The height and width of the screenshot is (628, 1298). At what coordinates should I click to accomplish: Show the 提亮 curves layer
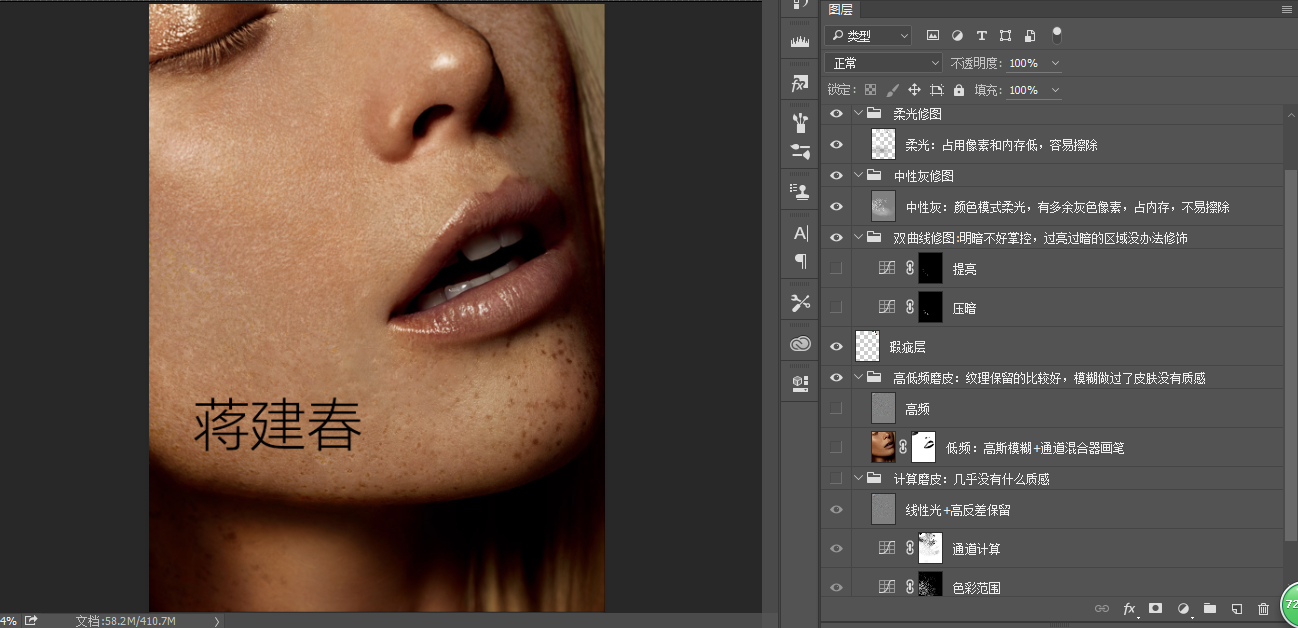(836, 268)
